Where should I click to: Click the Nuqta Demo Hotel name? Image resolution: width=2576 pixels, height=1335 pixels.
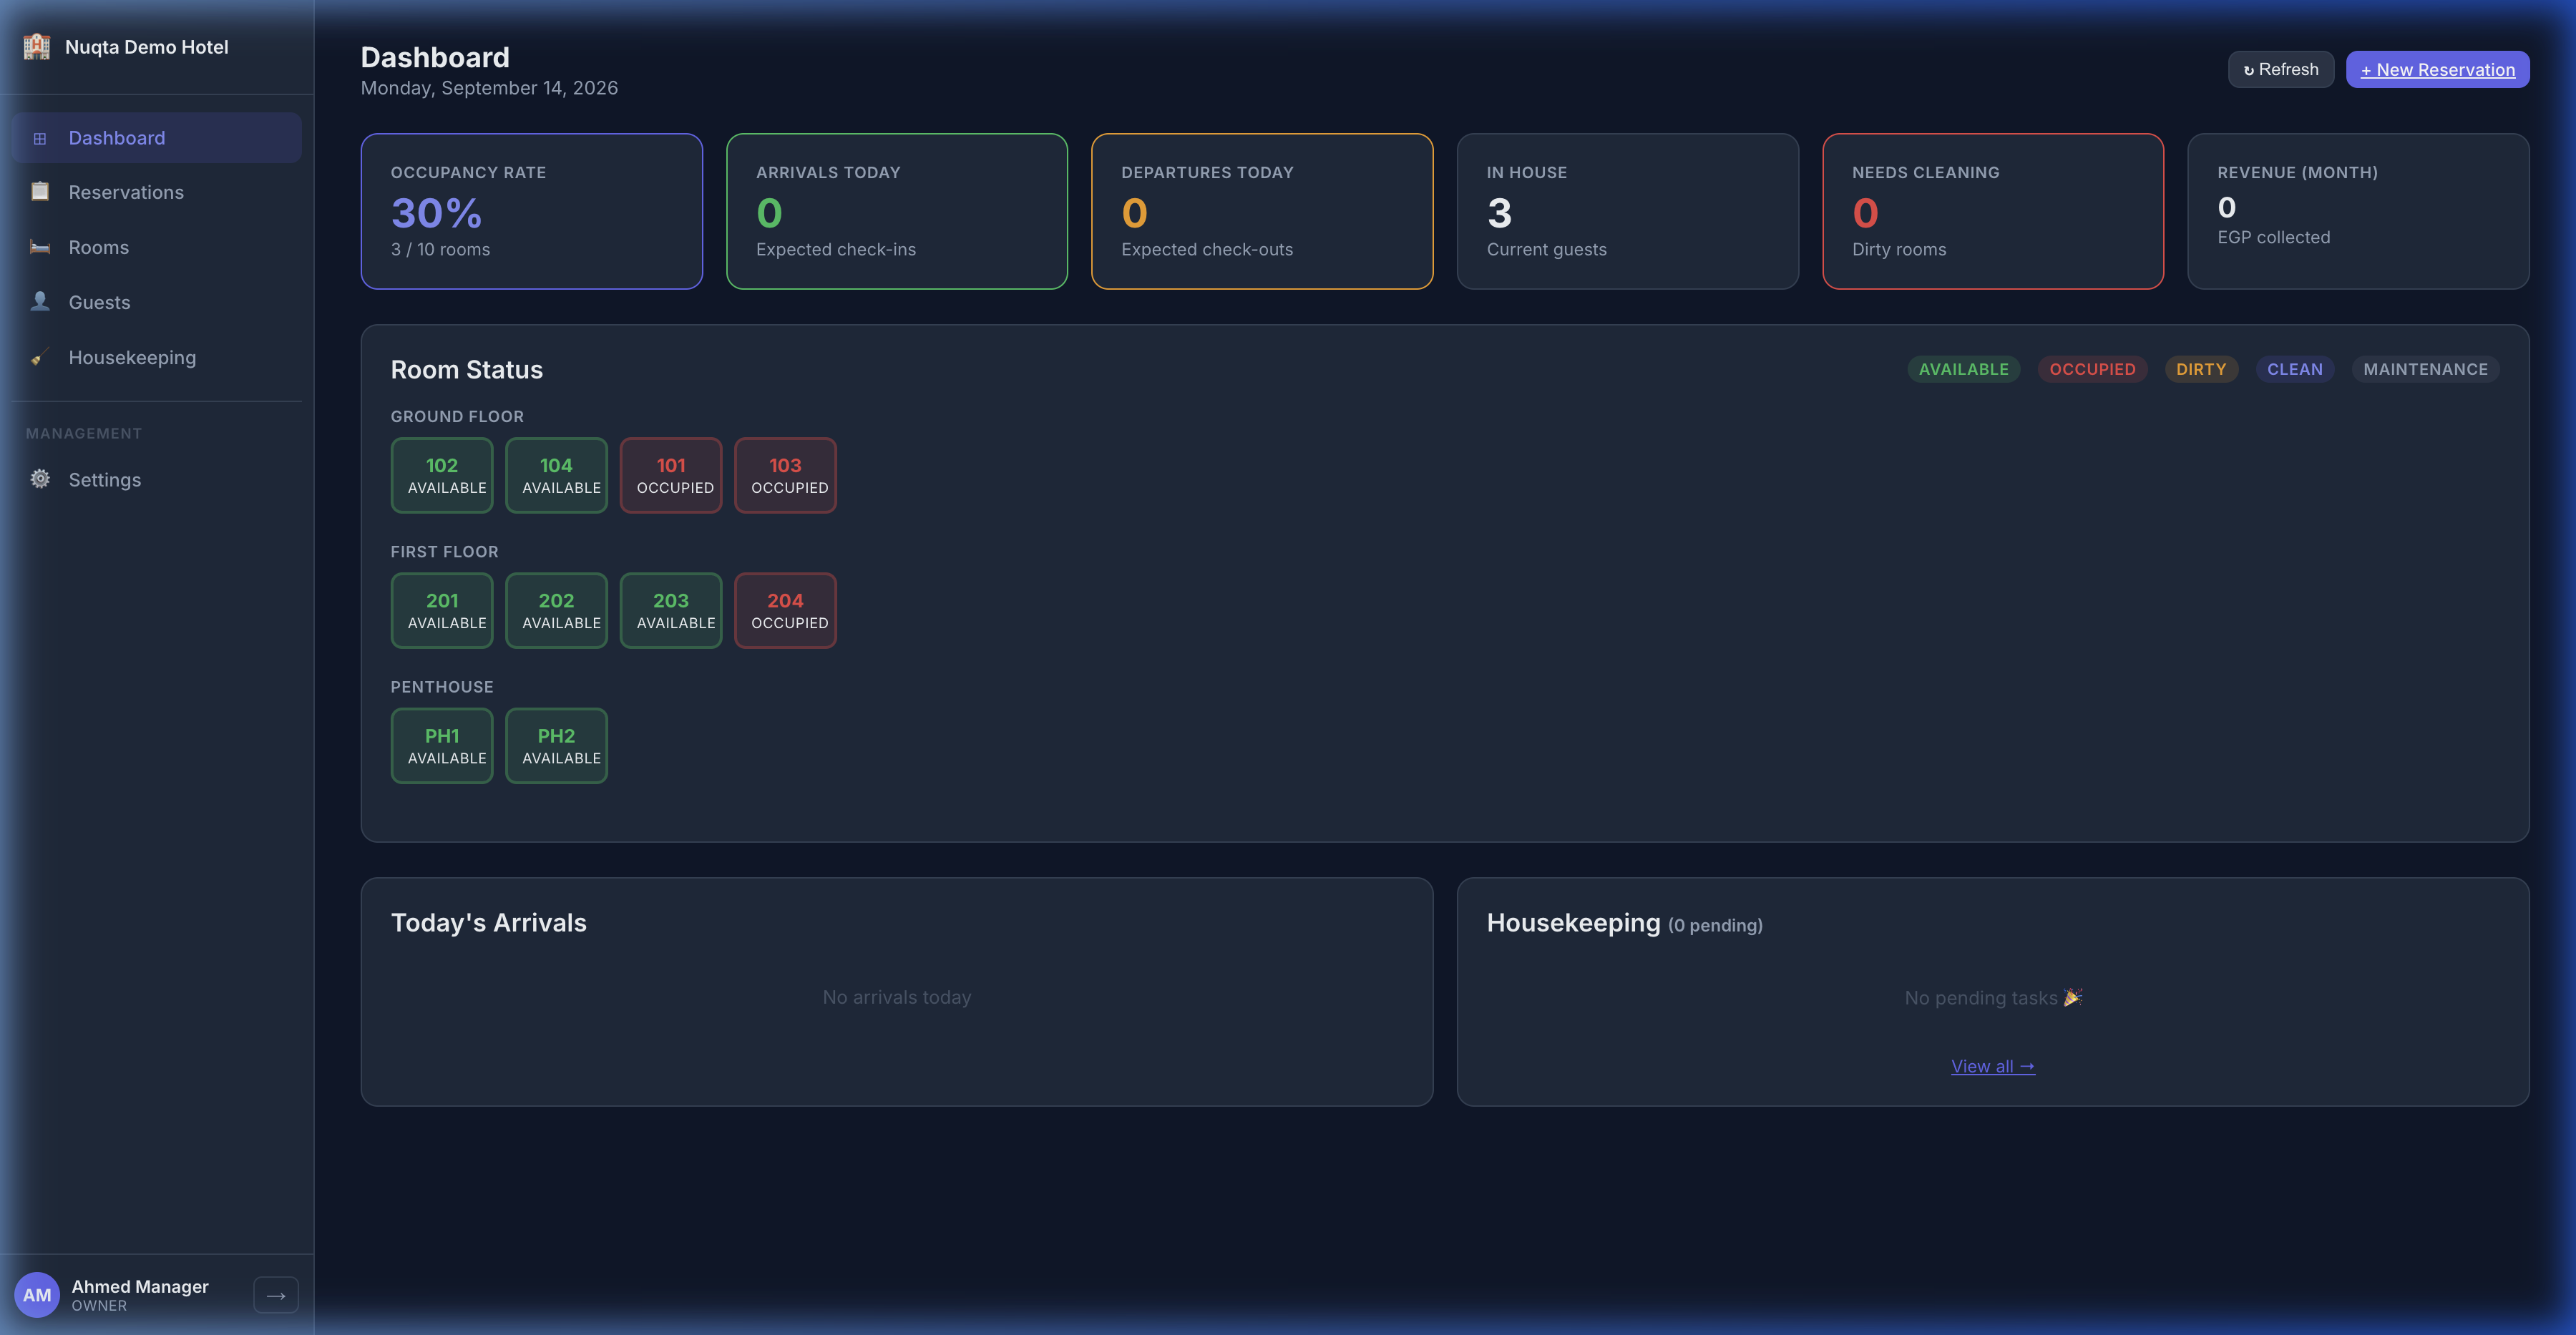[147, 47]
